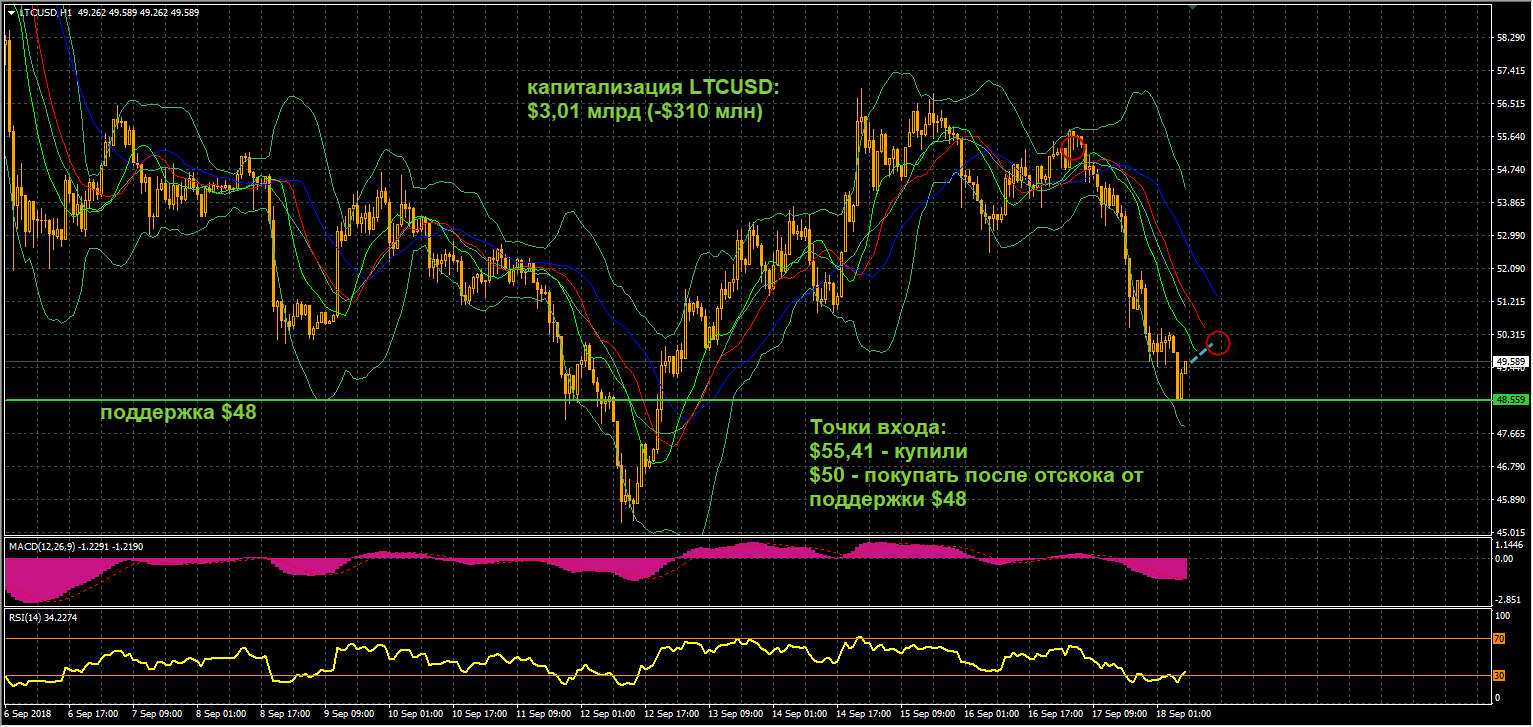Select the '$3,01 млрд (-$310 млн)' text
Screen dimensions: 1533x727
pyautogui.click(x=645, y=112)
